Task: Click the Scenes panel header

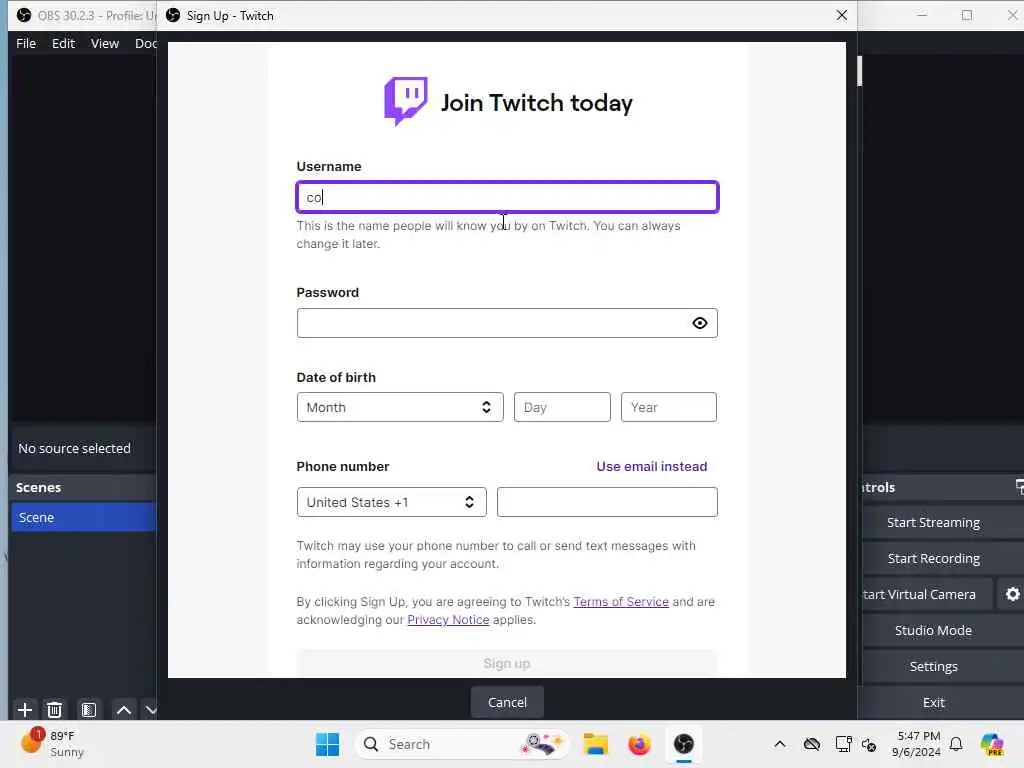Action: pyautogui.click(x=84, y=487)
